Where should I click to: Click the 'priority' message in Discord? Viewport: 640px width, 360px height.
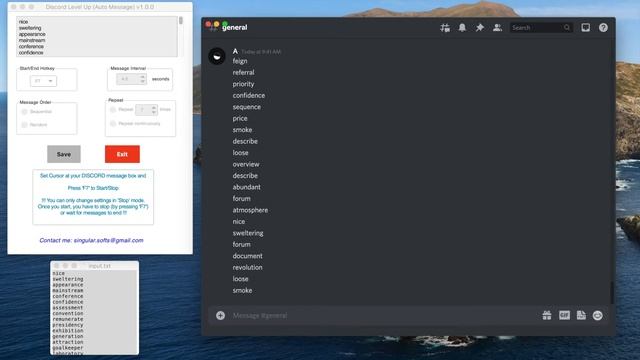pyautogui.click(x=244, y=84)
